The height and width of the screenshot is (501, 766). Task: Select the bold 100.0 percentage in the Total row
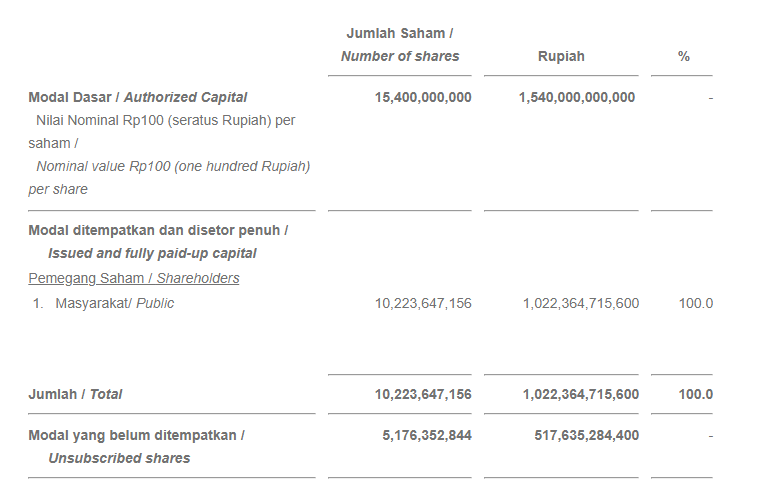[x=695, y=394]
